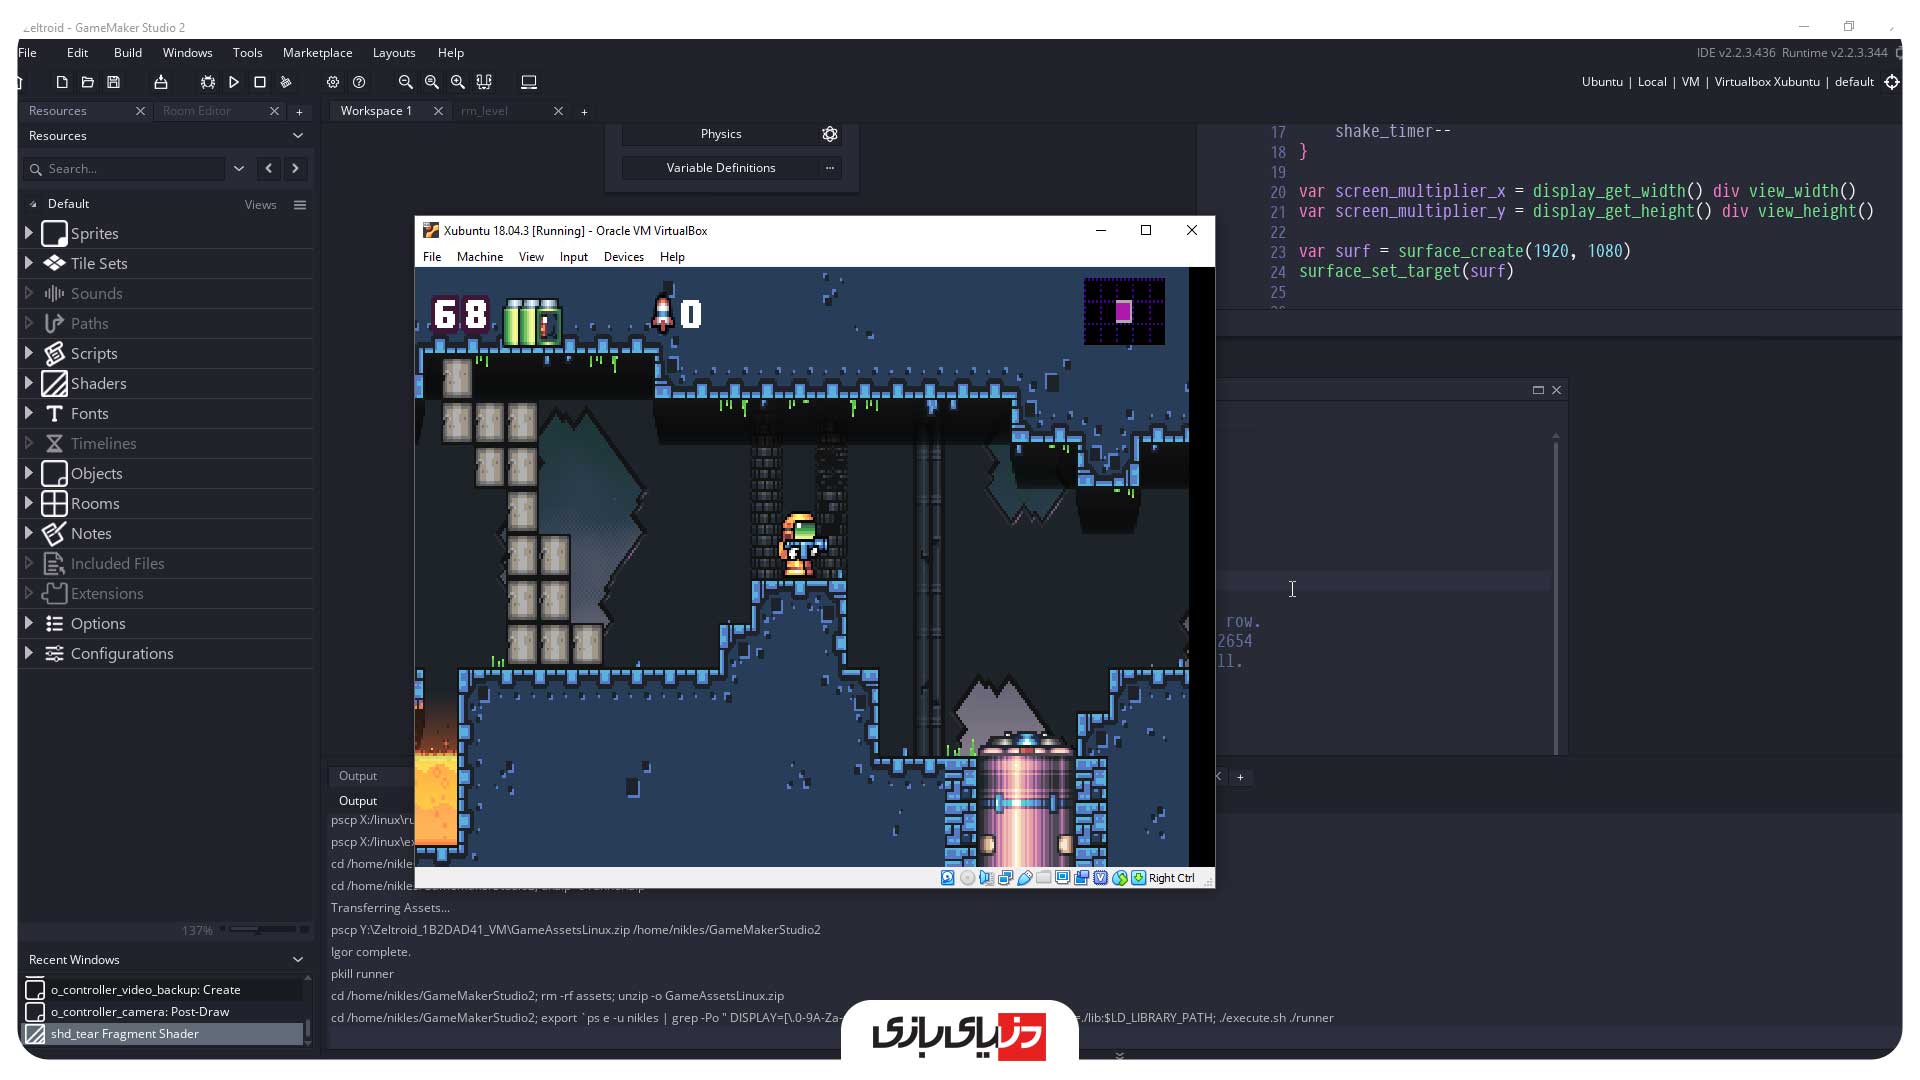
Task: Open Game Options gear in toolbar
Action: [333, 82]
